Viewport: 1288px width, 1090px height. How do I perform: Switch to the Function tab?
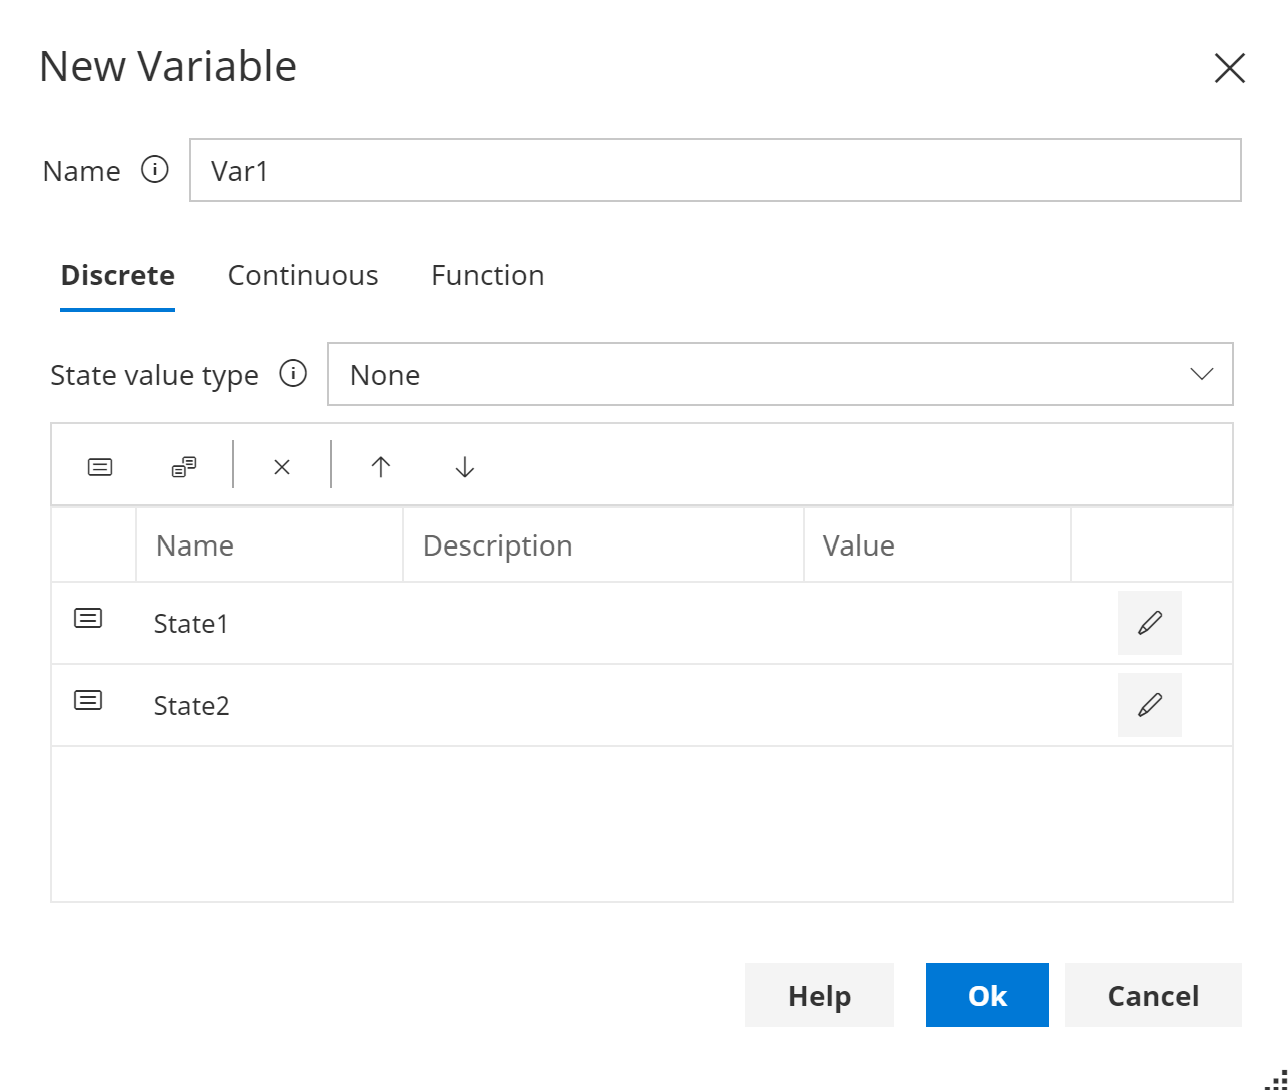[x=487, y=275]
